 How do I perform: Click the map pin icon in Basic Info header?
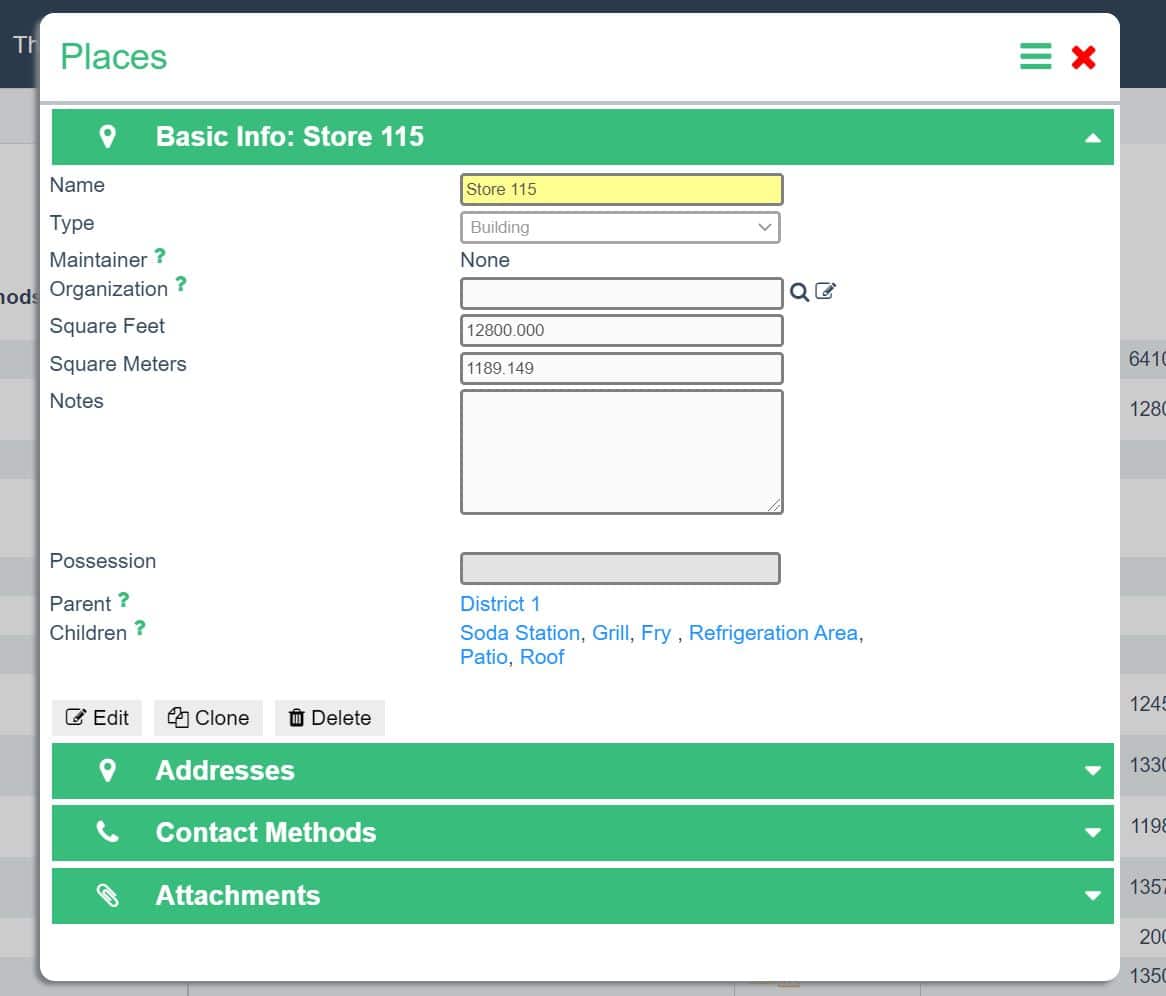[x=108, y=137]
